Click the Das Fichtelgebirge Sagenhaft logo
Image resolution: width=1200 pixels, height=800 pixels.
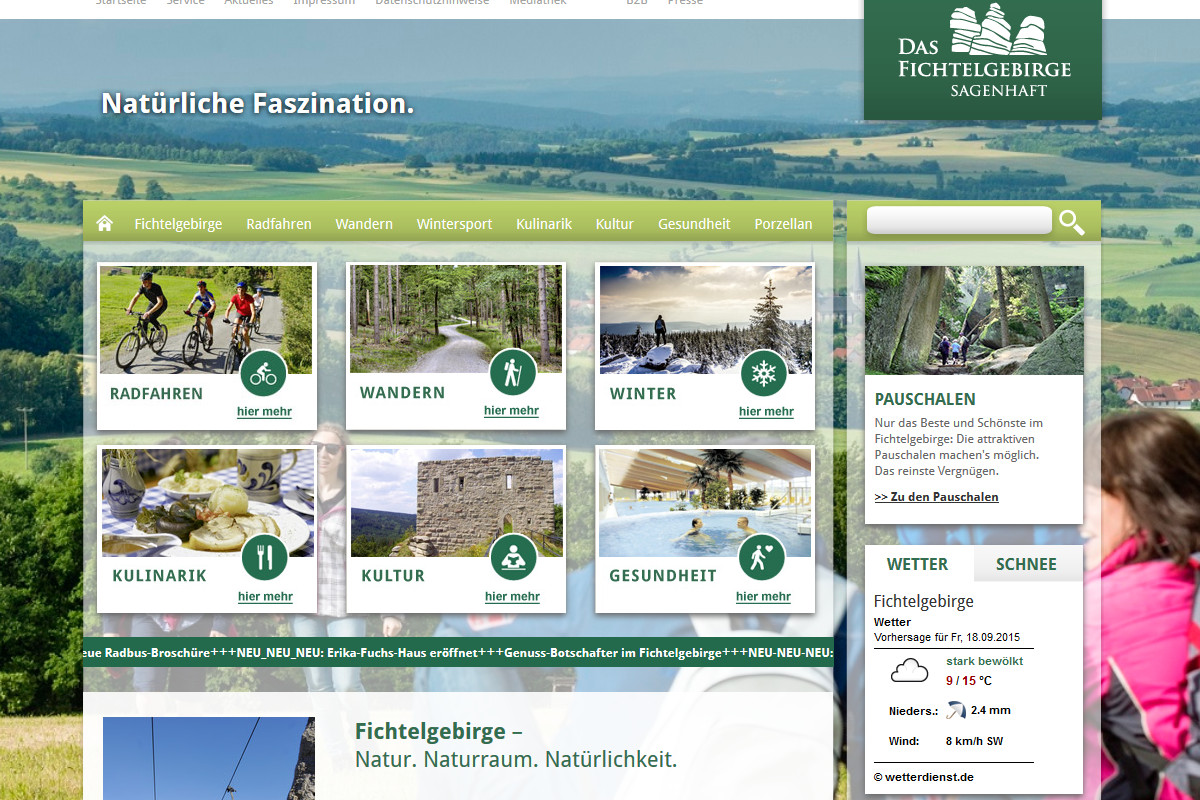(983, 58)
